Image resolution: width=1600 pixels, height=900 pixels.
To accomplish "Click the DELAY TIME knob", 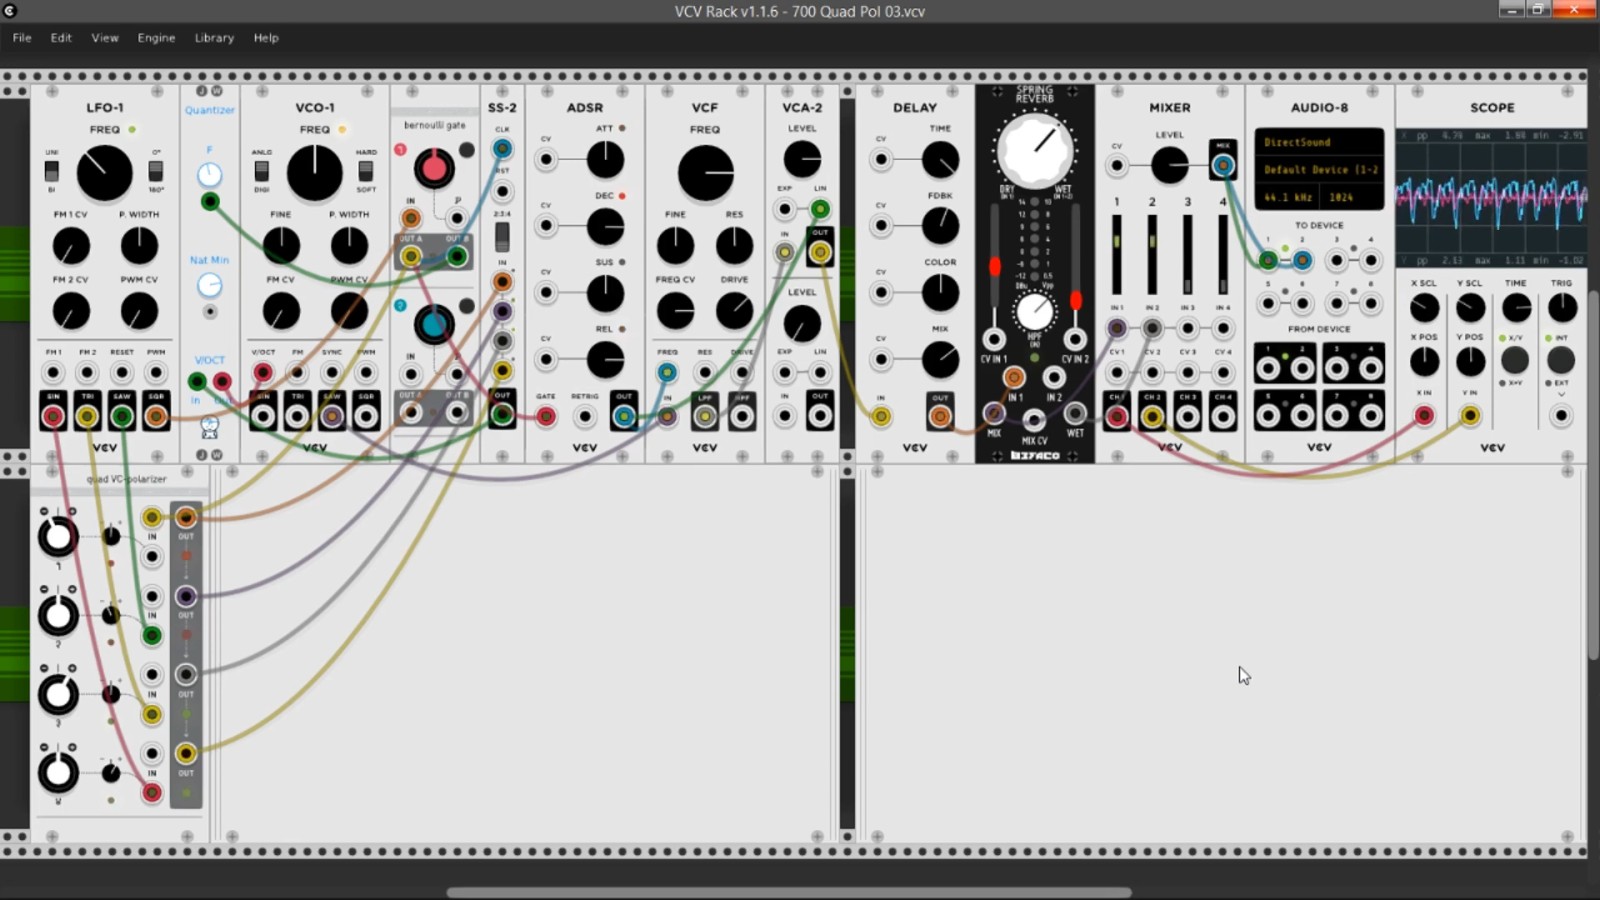I will pyautogui.click(x=940, y=160).
